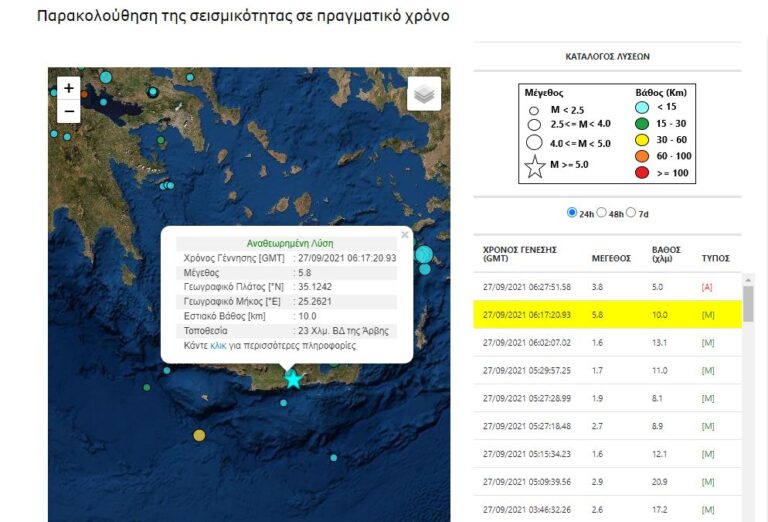Click the green earthquake marker southwest of Crete
This screenshot has width=768, height=522.
(x=147, y=388)
